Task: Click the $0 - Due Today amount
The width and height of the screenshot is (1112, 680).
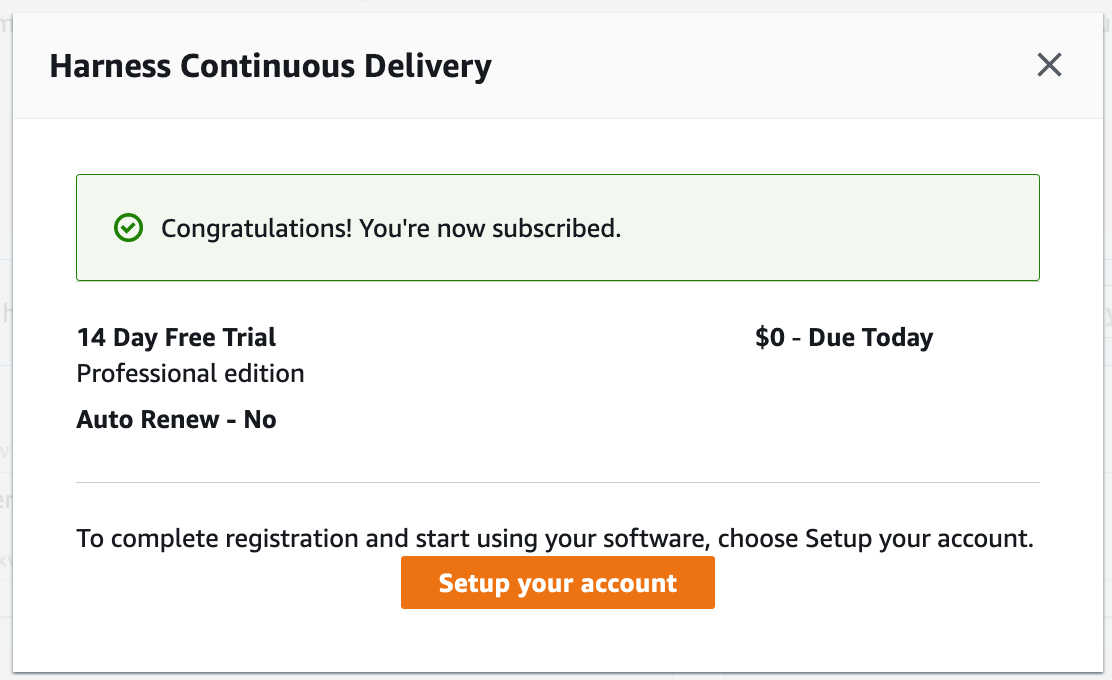Action: click(844, 338)
